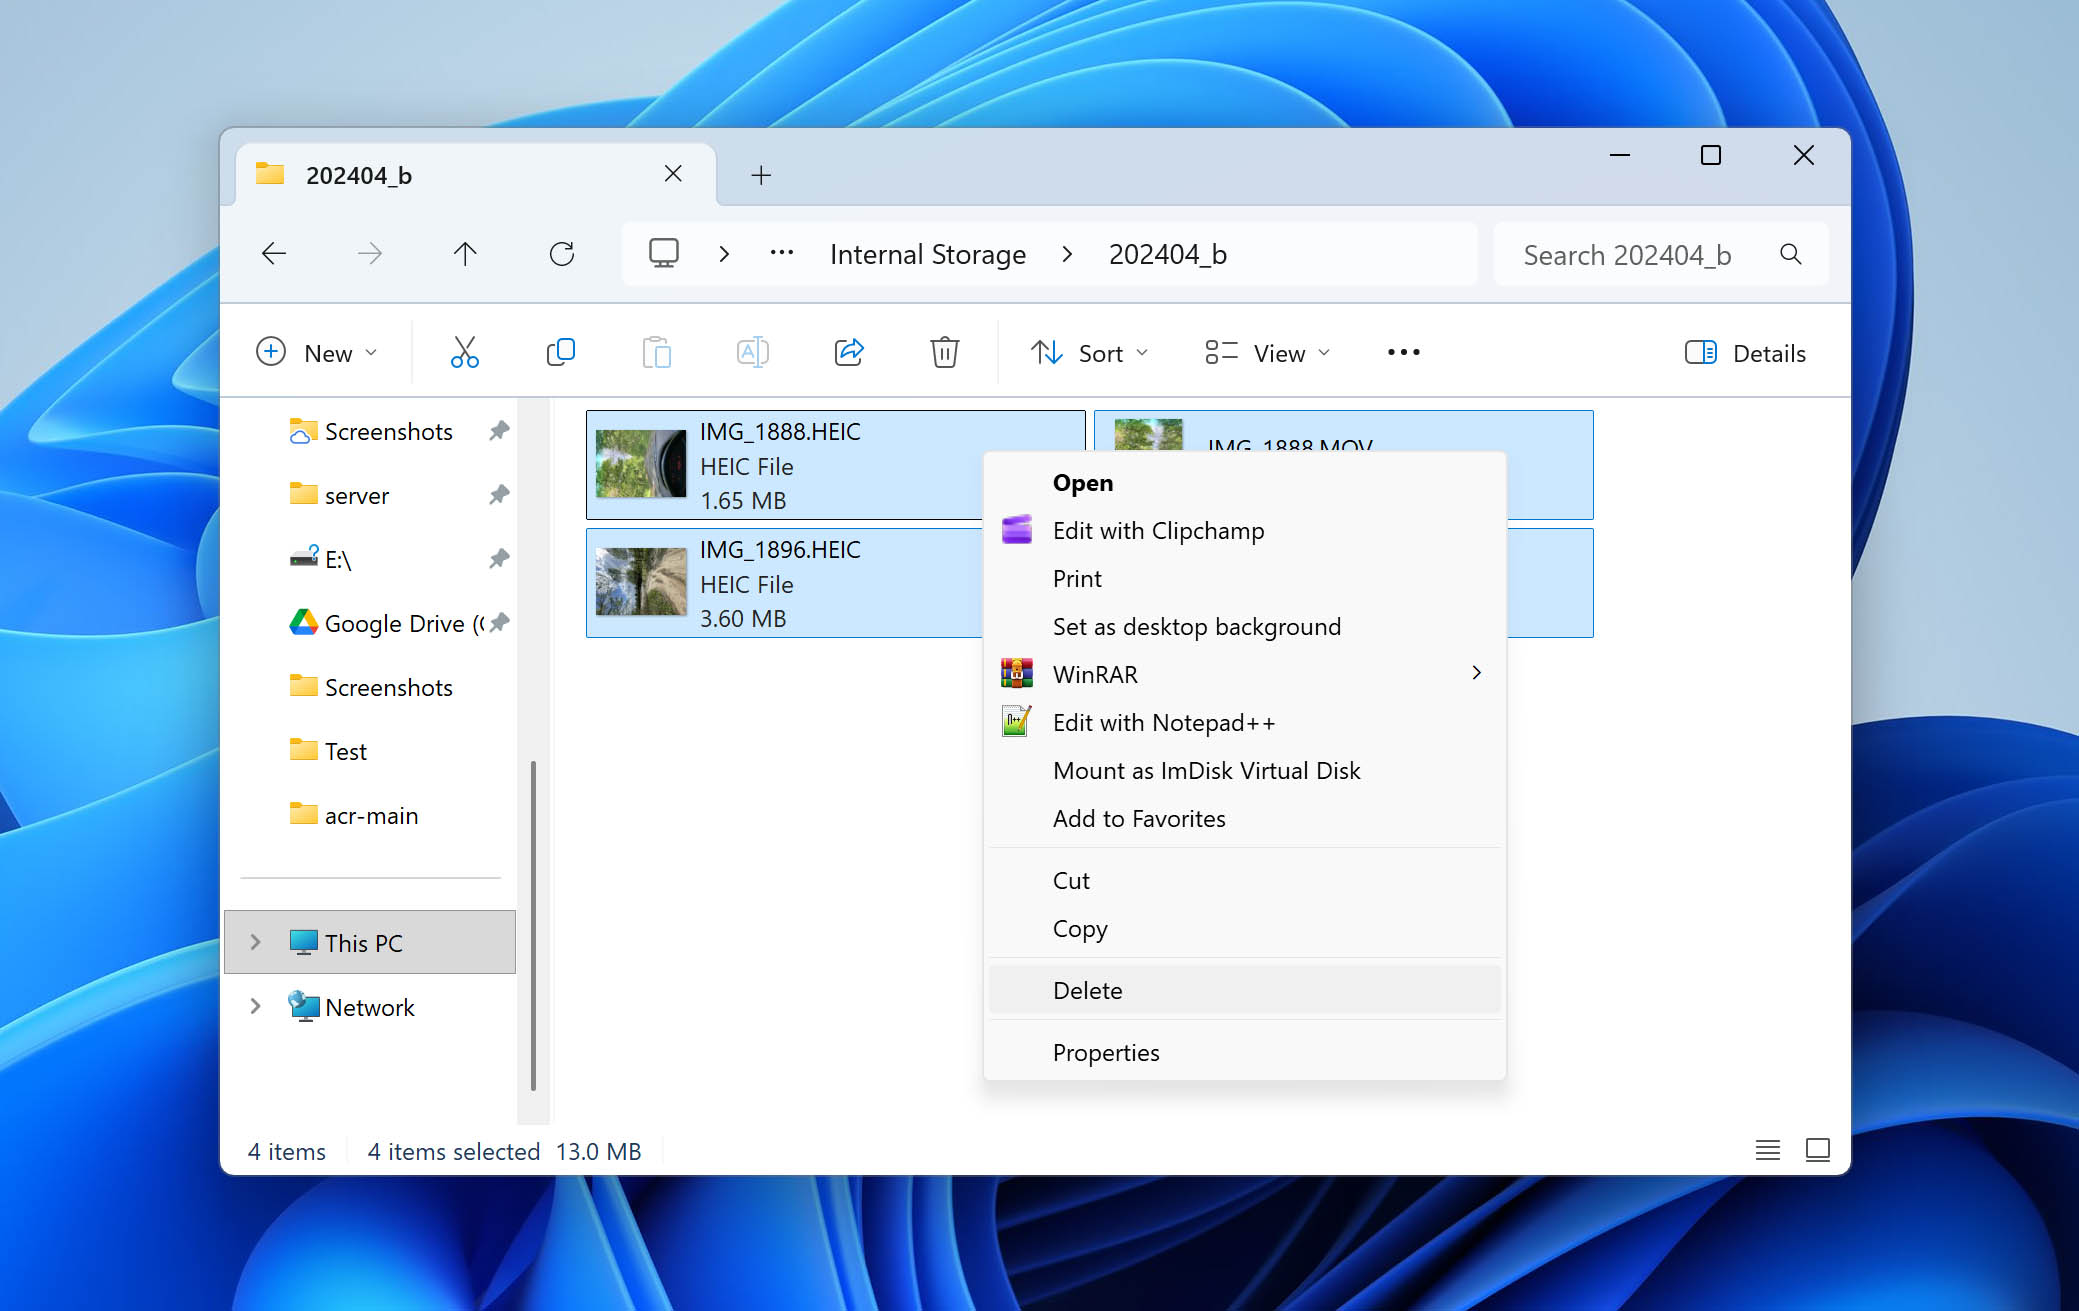Viewport: 2079px width, 1311px height.
Task: Click 202404_b in the breadcrumb path
Action: (x=1168, y=254)
